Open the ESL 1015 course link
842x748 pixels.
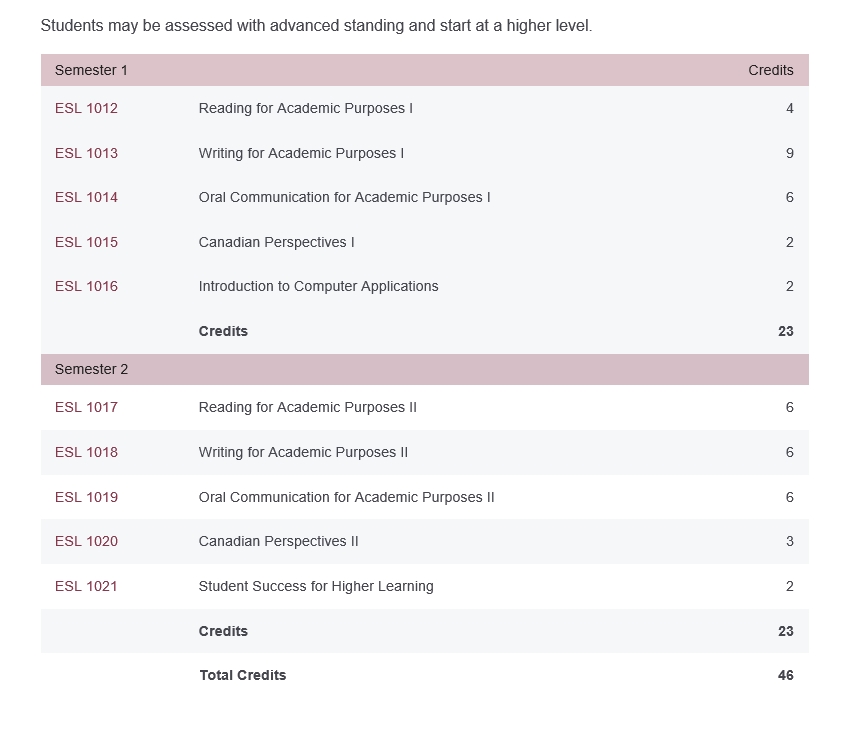point(86,242)
